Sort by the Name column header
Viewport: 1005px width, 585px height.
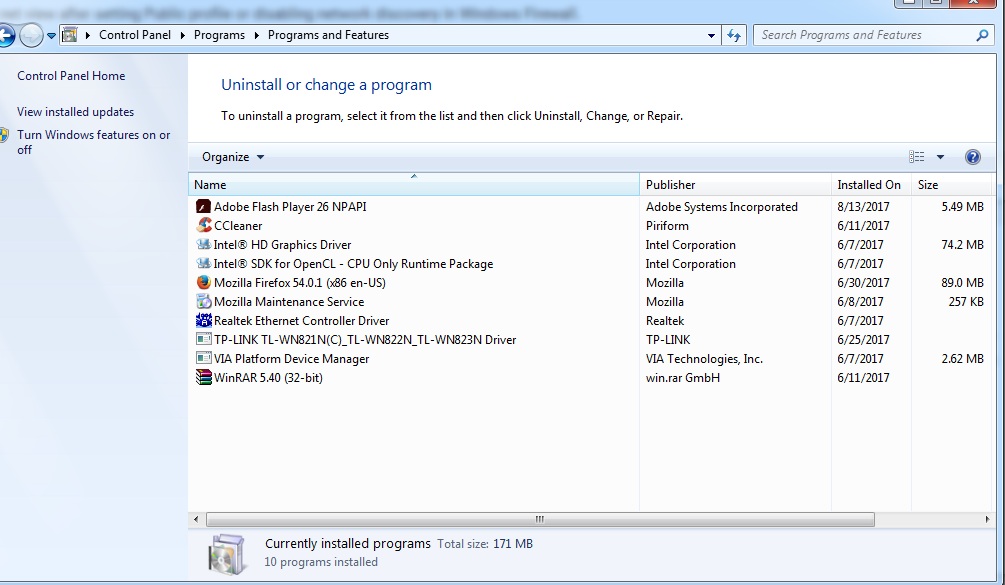[x=414, y=185]
